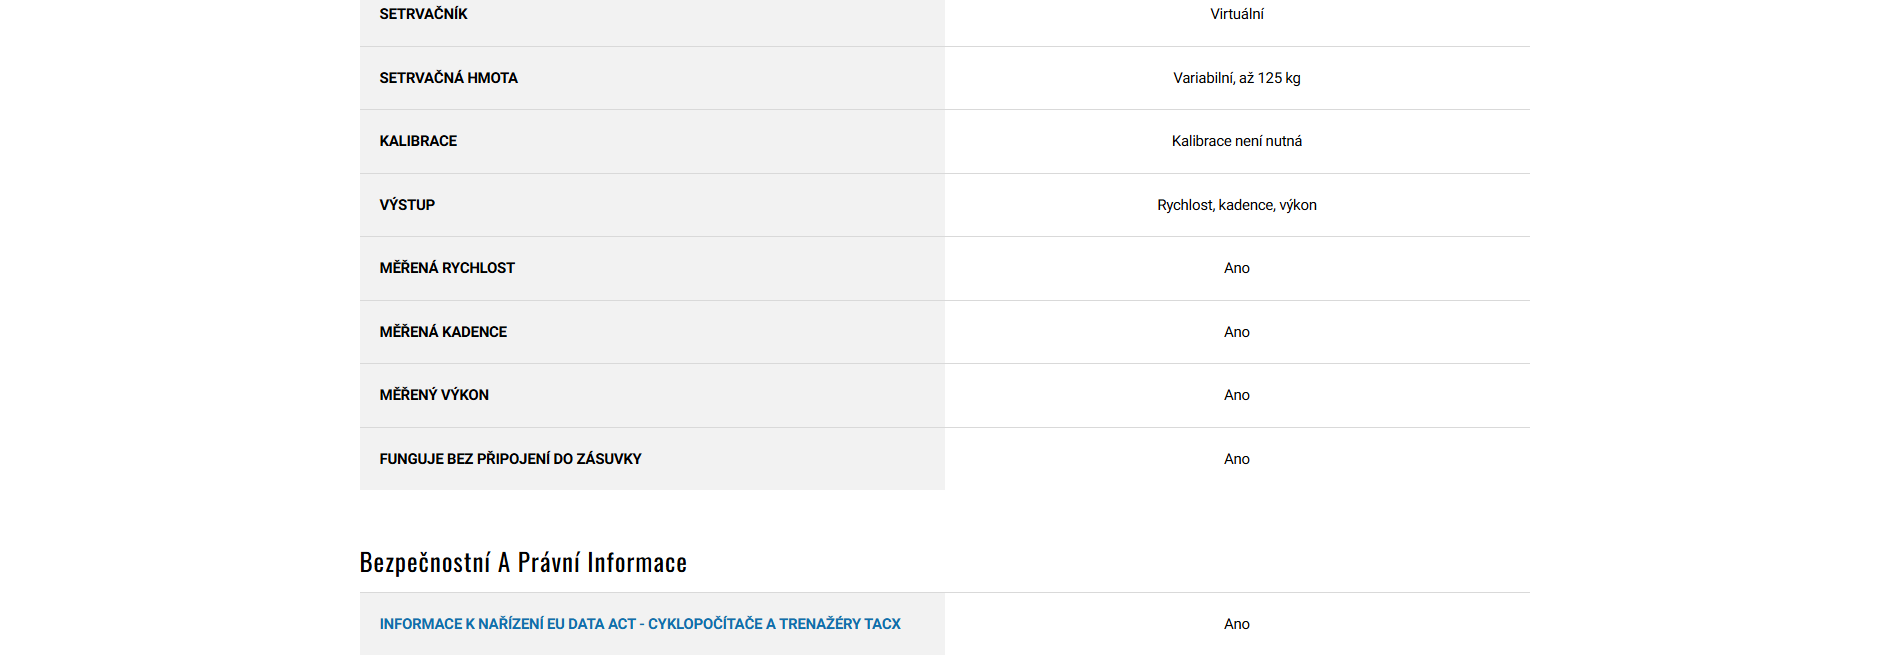Click the Setrvačník row label
This screenshot has height=657, width=1889.
click(x=423, y=14)
